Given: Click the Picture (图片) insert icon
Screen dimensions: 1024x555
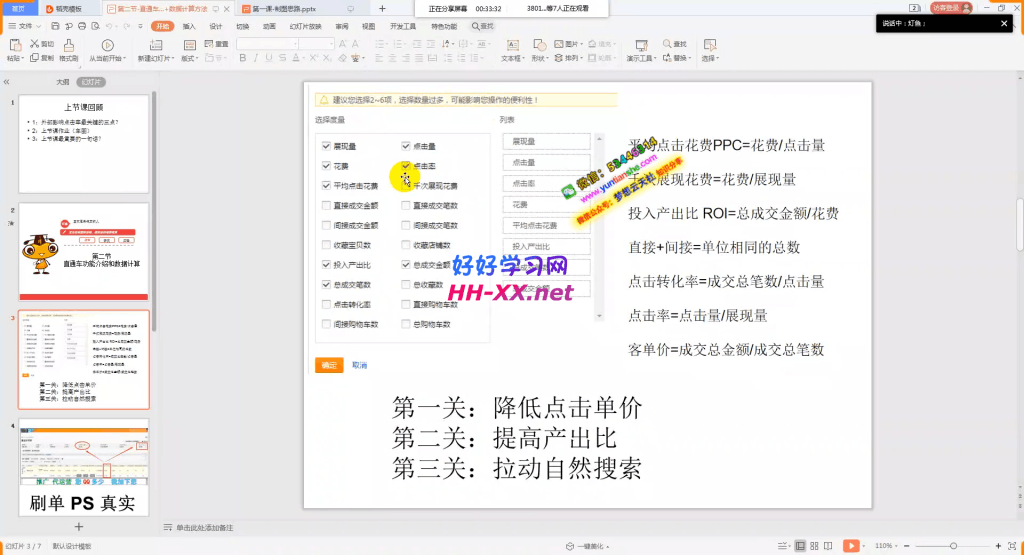Looking at the screenshot, I should 559,44.
